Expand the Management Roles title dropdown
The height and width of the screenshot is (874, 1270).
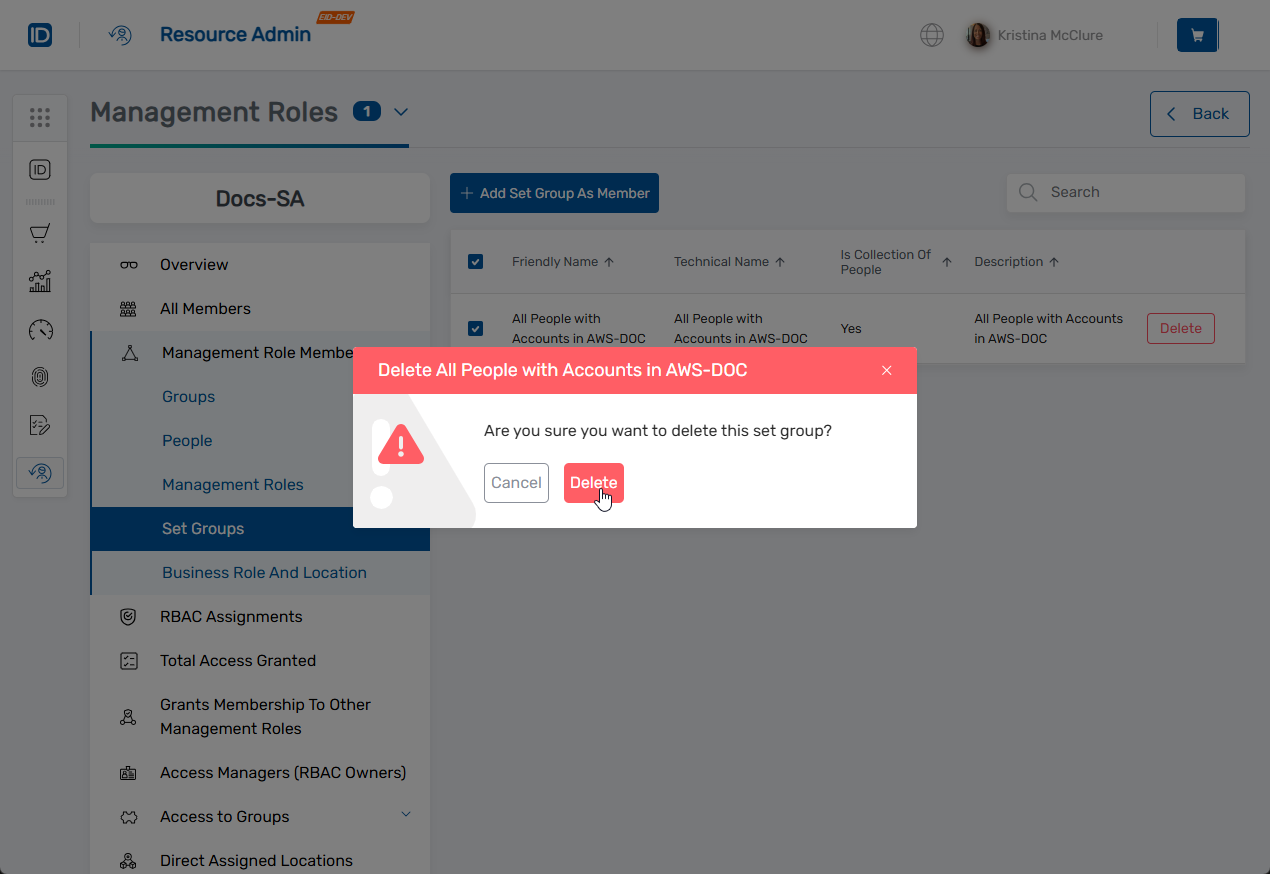400,113
